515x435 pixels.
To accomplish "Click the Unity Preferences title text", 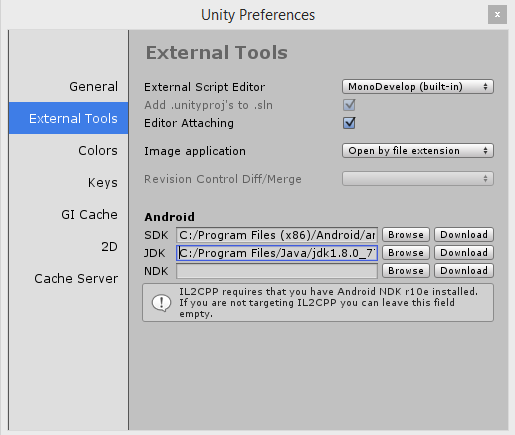I will point(258,15).
